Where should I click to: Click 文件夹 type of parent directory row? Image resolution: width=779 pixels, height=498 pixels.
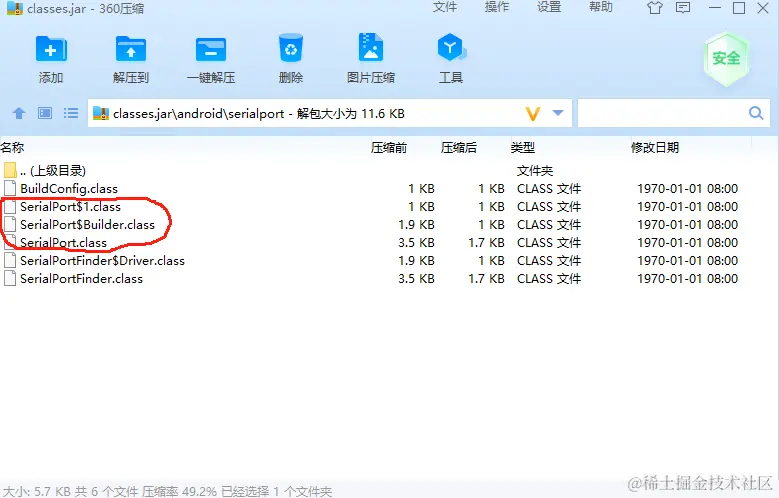click(x=535, y=171)
